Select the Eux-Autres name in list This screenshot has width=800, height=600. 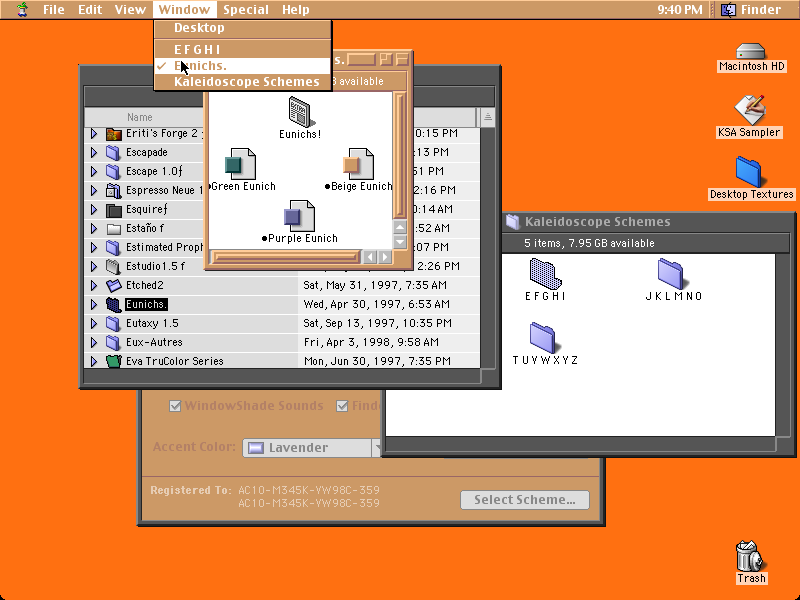(x=154, y=342)
